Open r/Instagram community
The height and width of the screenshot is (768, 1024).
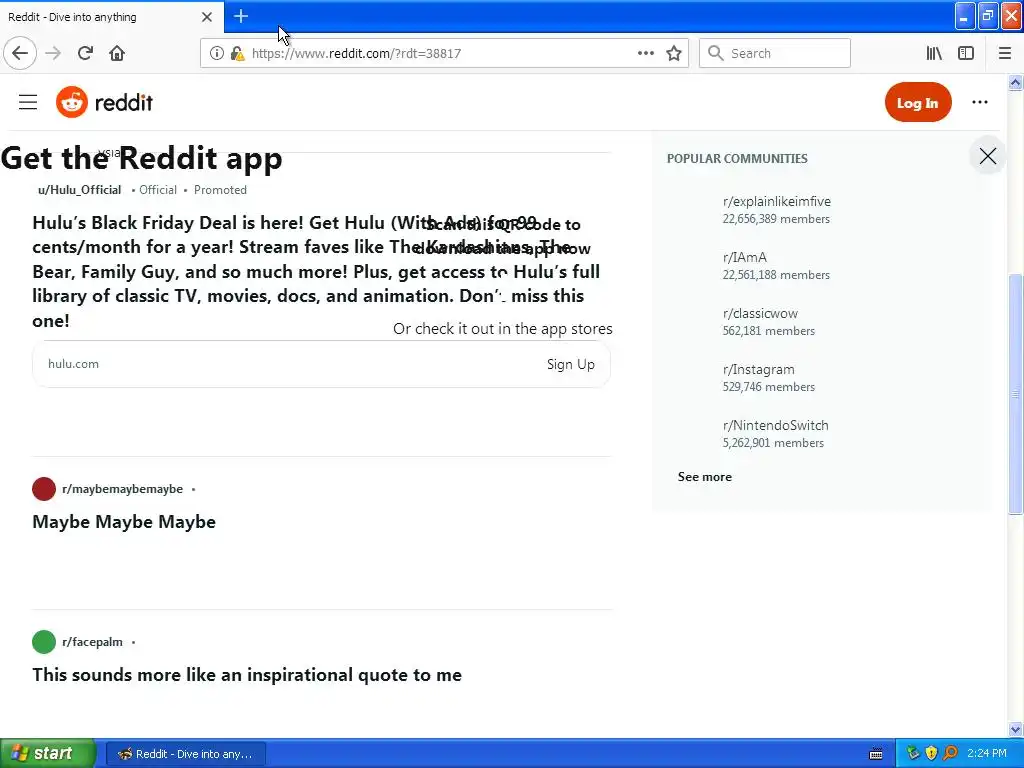point(758,370)
